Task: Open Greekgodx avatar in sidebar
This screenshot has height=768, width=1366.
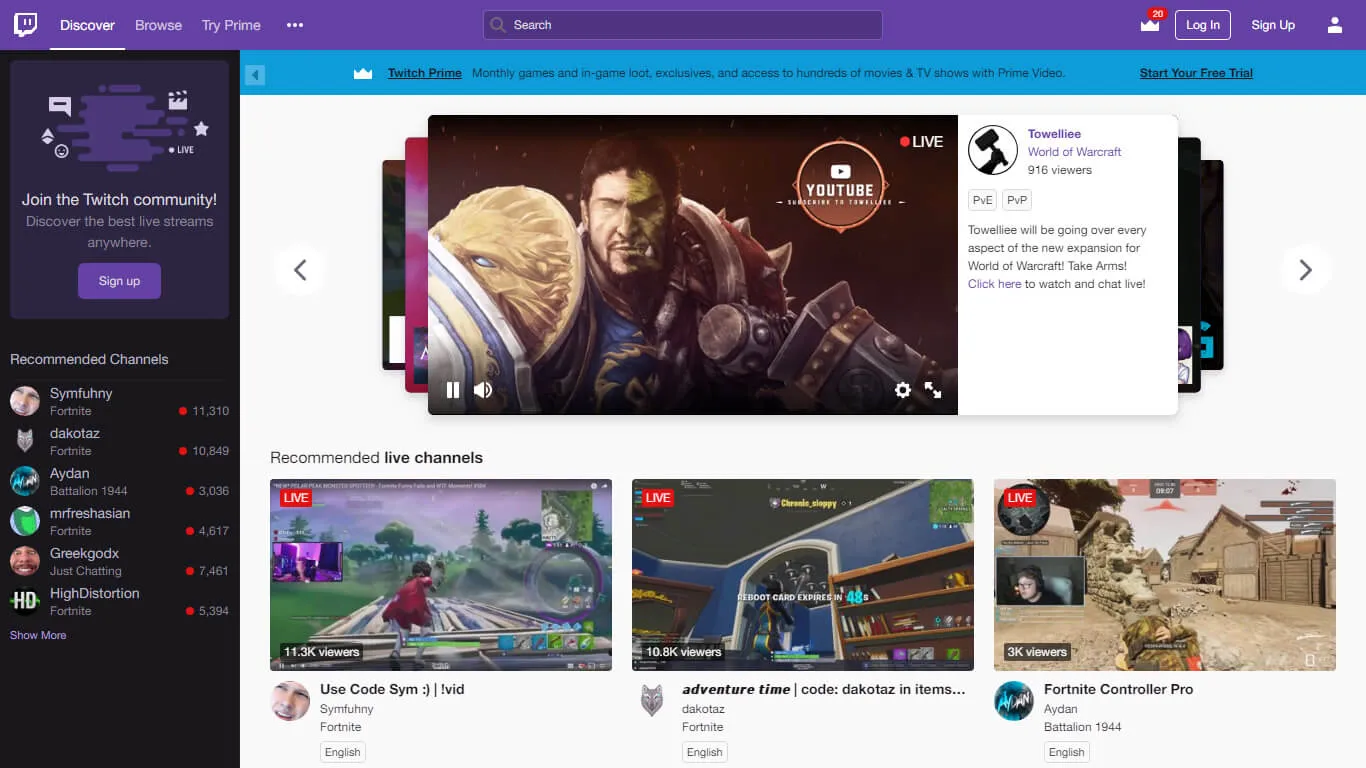Action: [x=25, y=561]
